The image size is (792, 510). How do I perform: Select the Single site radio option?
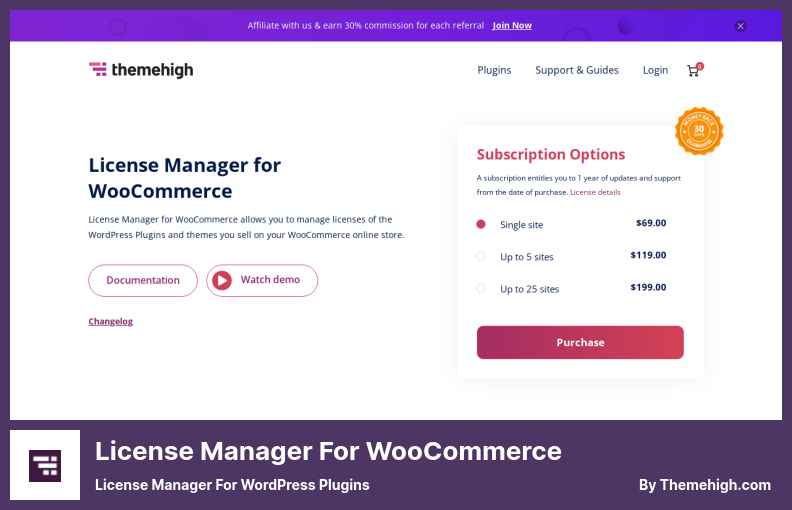pyautogui.click(x=481, y=224)
